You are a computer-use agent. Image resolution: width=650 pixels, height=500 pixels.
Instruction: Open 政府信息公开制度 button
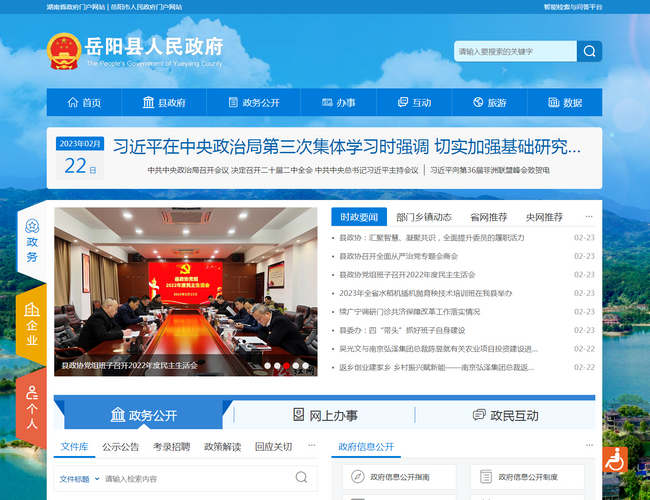point(527,477)
